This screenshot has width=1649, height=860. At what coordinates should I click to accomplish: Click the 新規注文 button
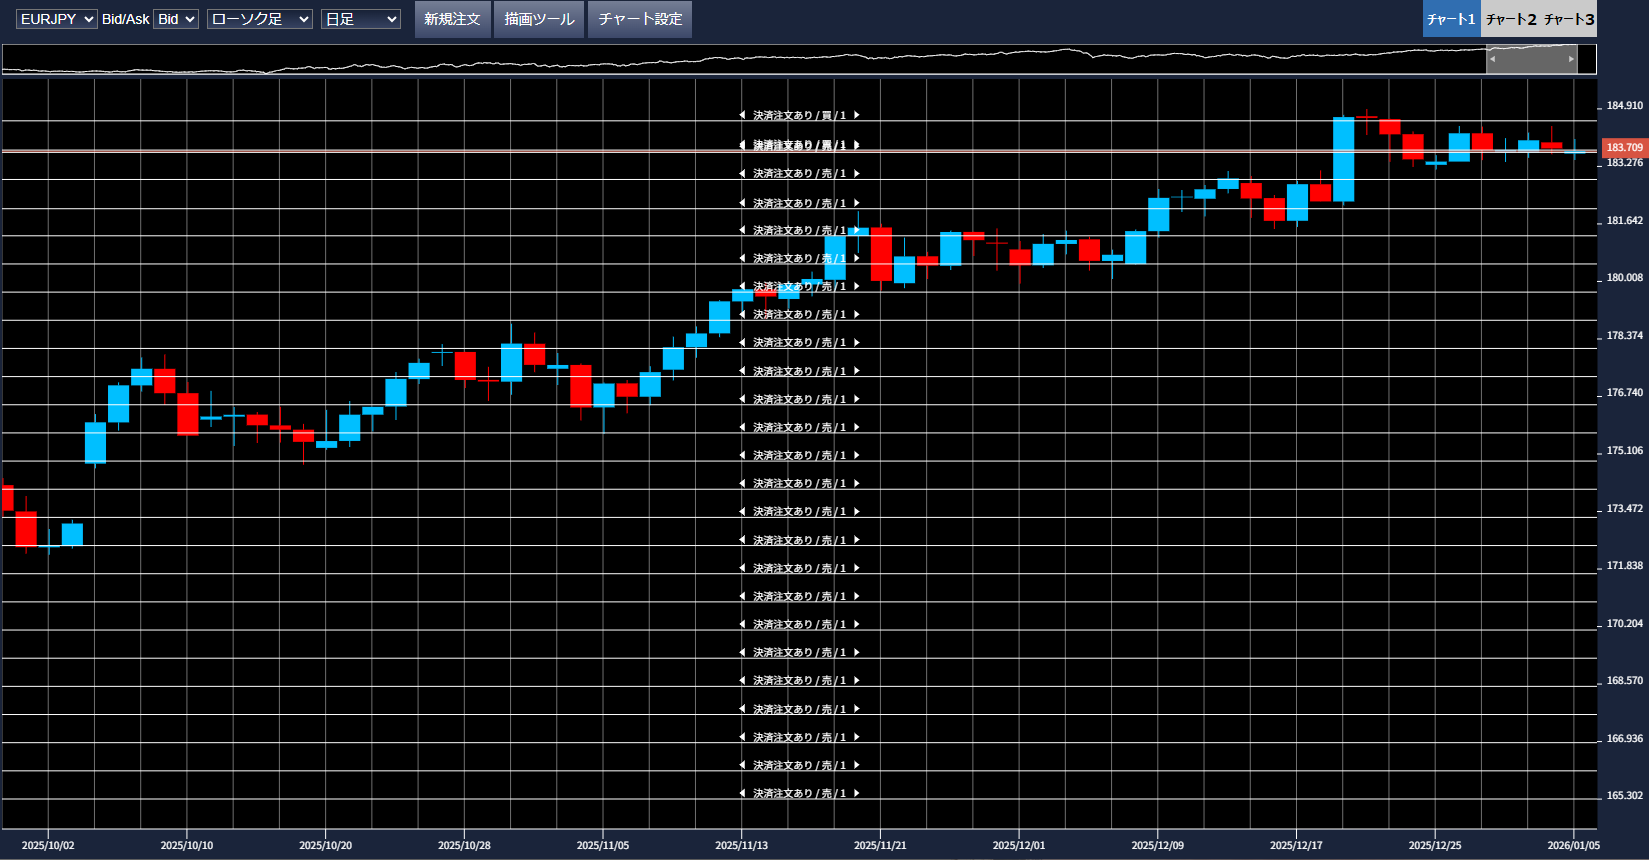click(x=452, y=19)
